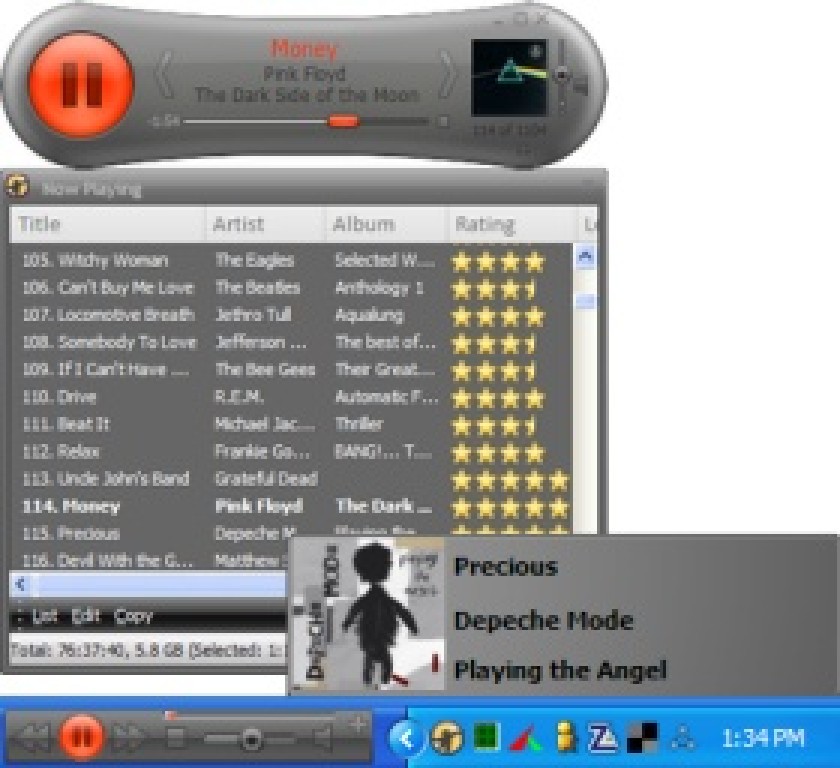Stop playback from the taskbar player

pyautogui.click(x=176, y=738)
